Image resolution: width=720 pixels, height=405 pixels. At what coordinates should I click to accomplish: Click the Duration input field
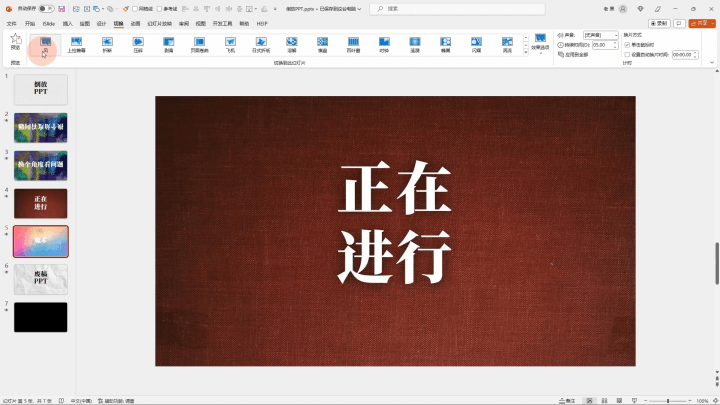pyautogui.click(x=602, y=45)
